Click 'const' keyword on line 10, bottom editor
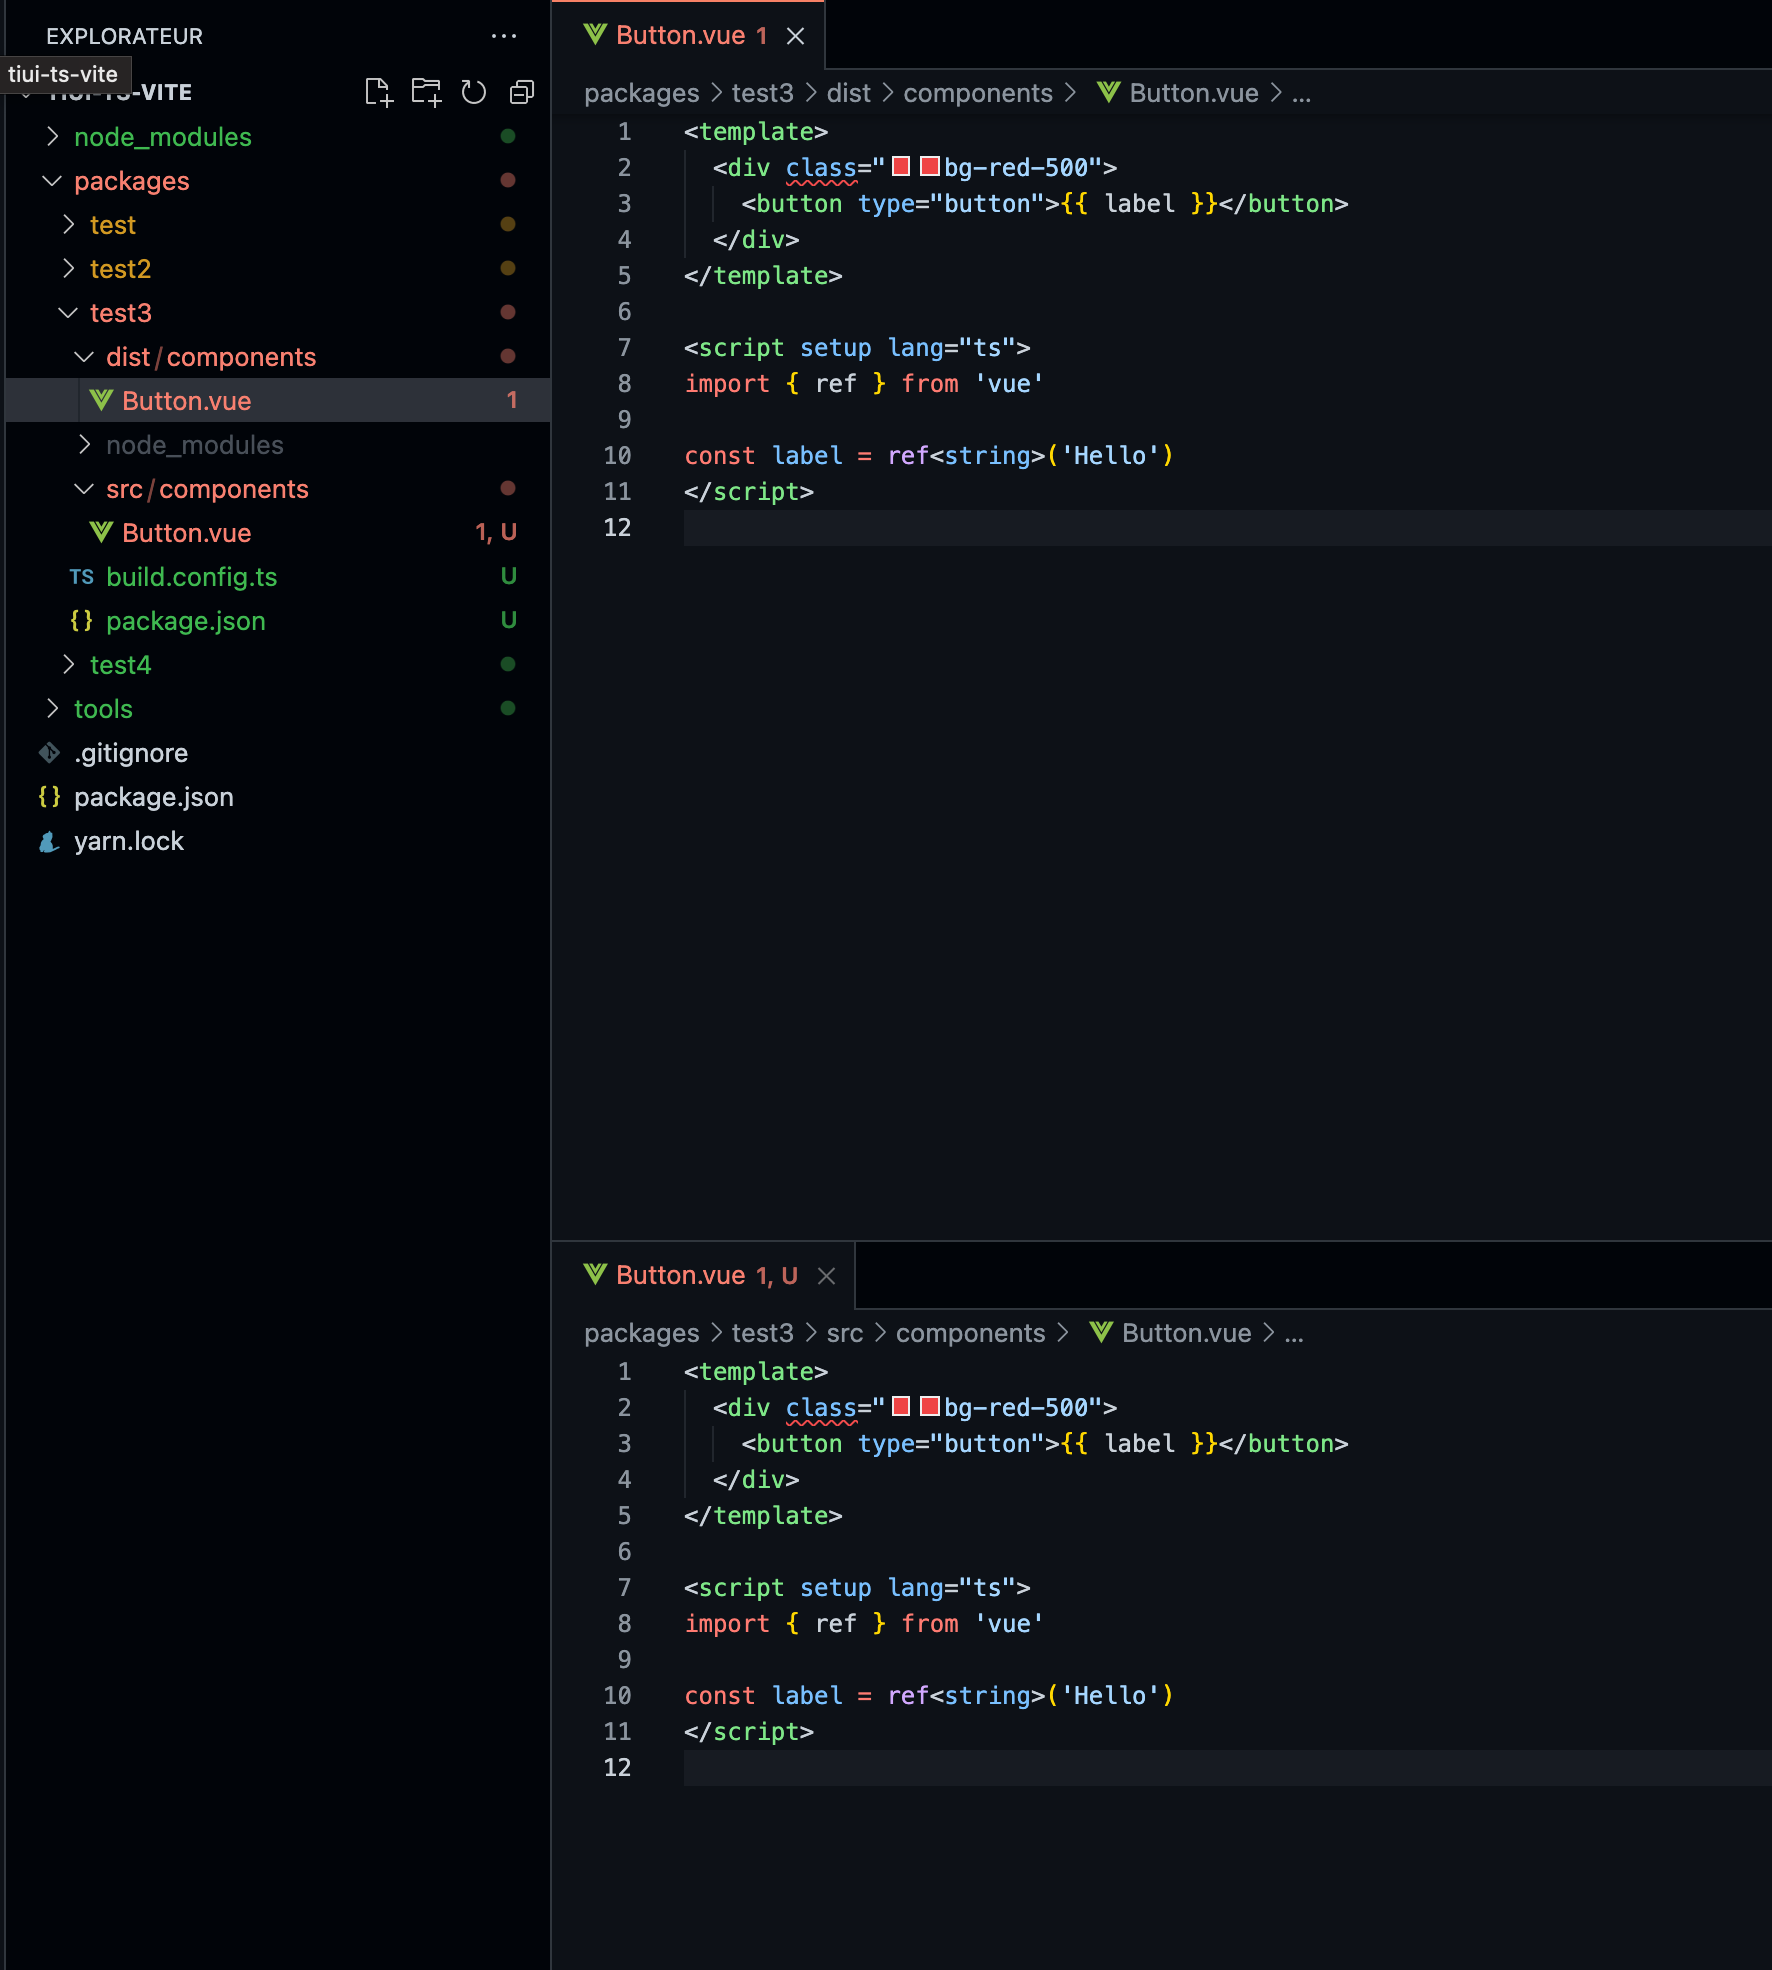 click(719, 1696)
